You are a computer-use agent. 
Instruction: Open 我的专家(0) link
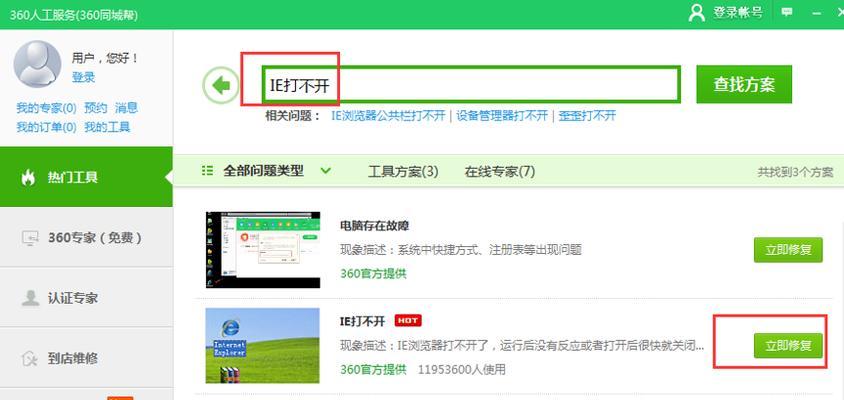point(46,108)
